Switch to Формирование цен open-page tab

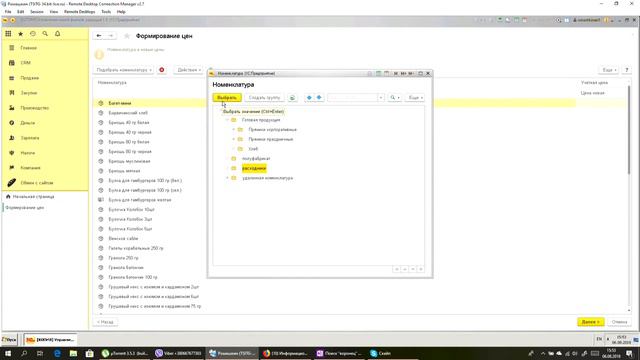[x=24, y=208]
